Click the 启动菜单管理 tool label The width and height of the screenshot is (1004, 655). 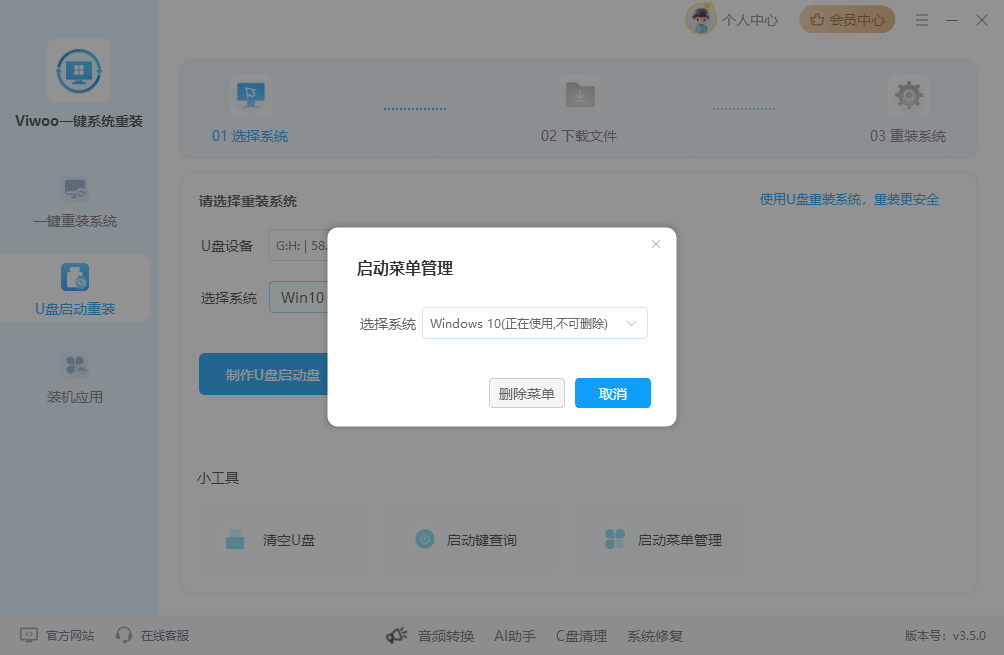pyautogui.click(x=680, y=540)
